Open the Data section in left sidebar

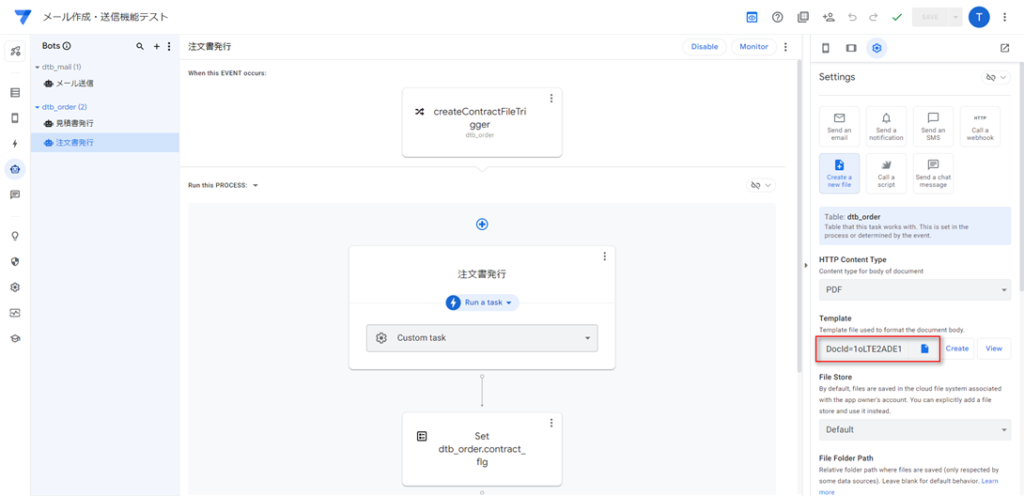[x=15, y=93]
